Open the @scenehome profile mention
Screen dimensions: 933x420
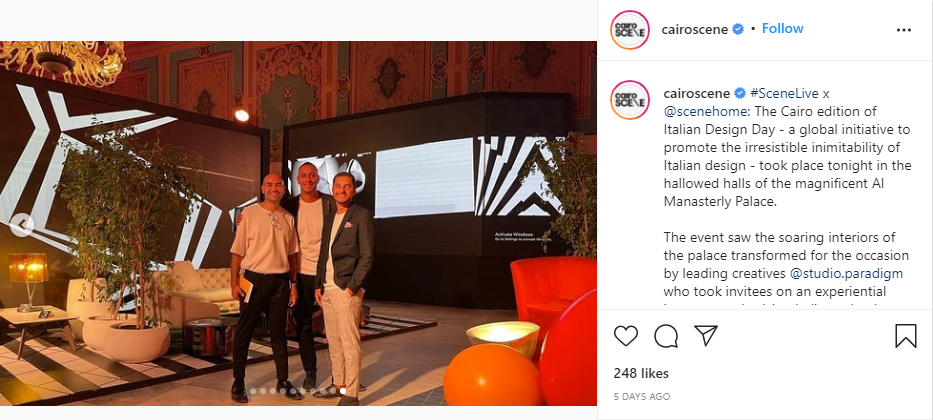(700, 111)
